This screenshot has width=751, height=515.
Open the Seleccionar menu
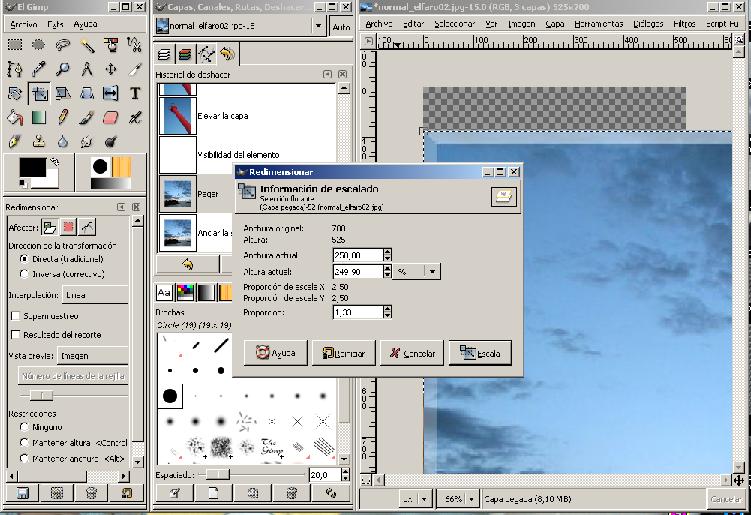455,23
